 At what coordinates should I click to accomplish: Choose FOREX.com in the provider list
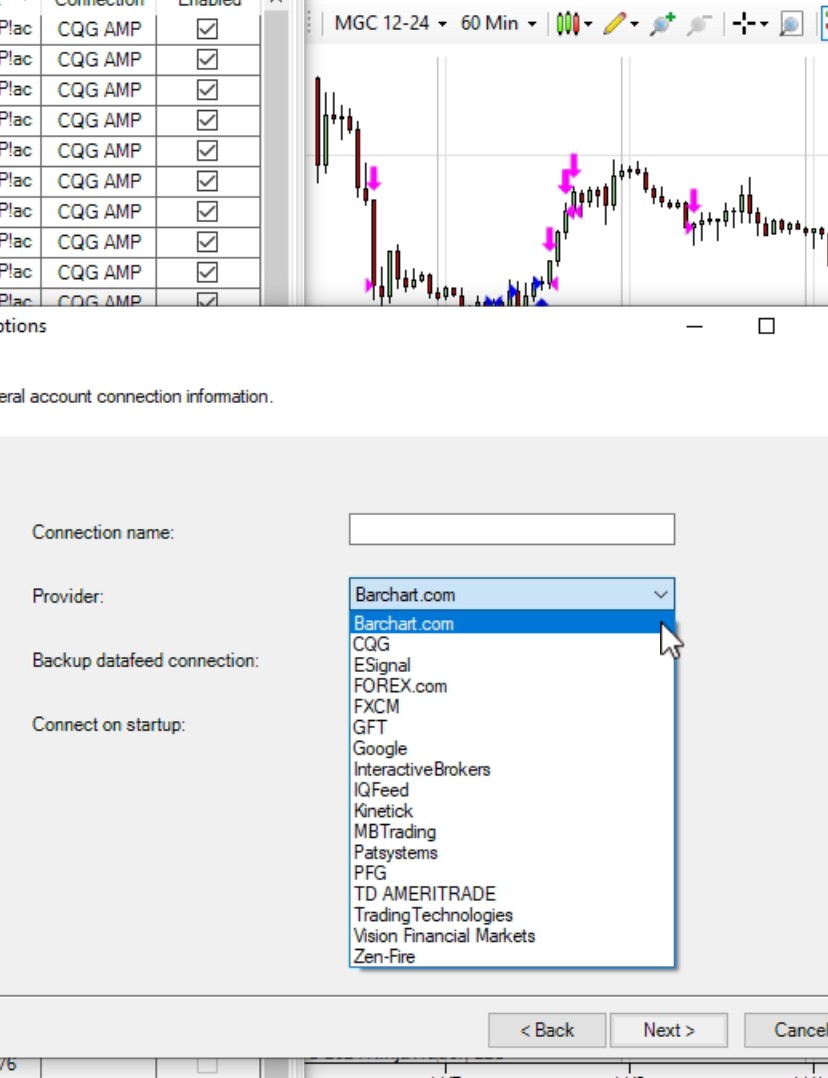pos(512,686)
